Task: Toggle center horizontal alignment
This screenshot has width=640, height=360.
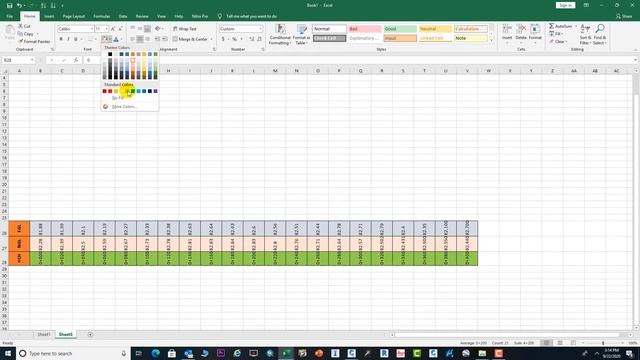Action: pyautogui.click(x=140, y=39)
